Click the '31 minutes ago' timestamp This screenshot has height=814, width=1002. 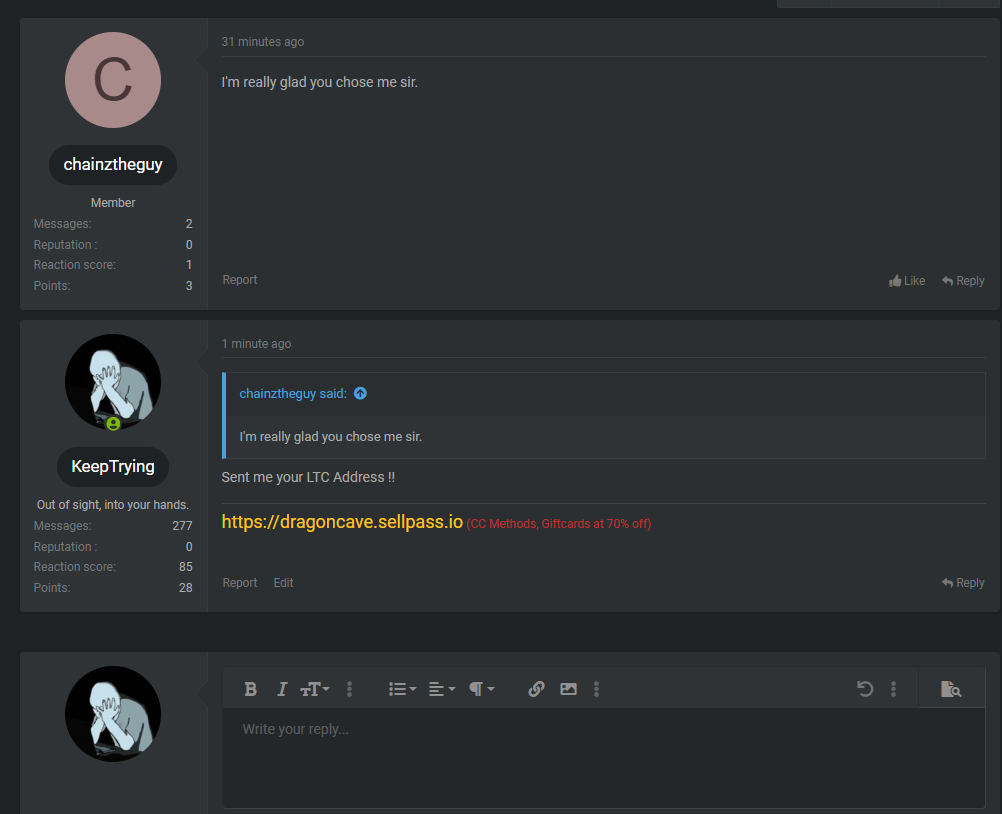pos(263,42)
